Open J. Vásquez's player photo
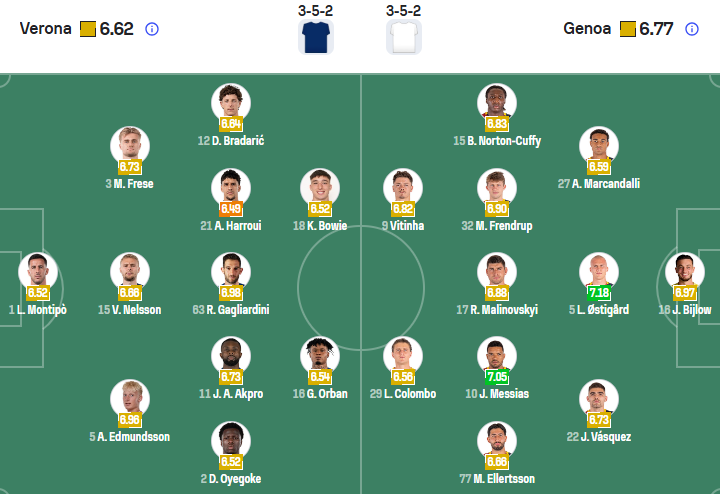Screen dimensions: 720x494 point(599,398)
